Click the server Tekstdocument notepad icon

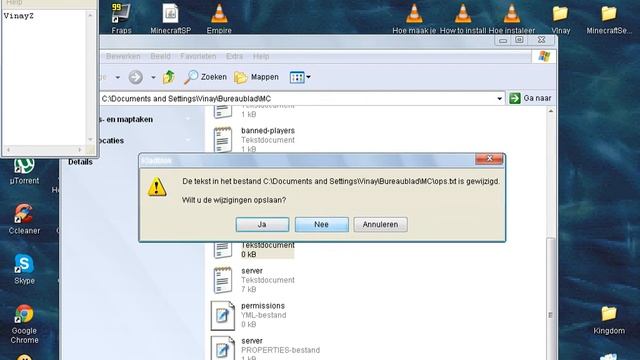tap(222, 280)
